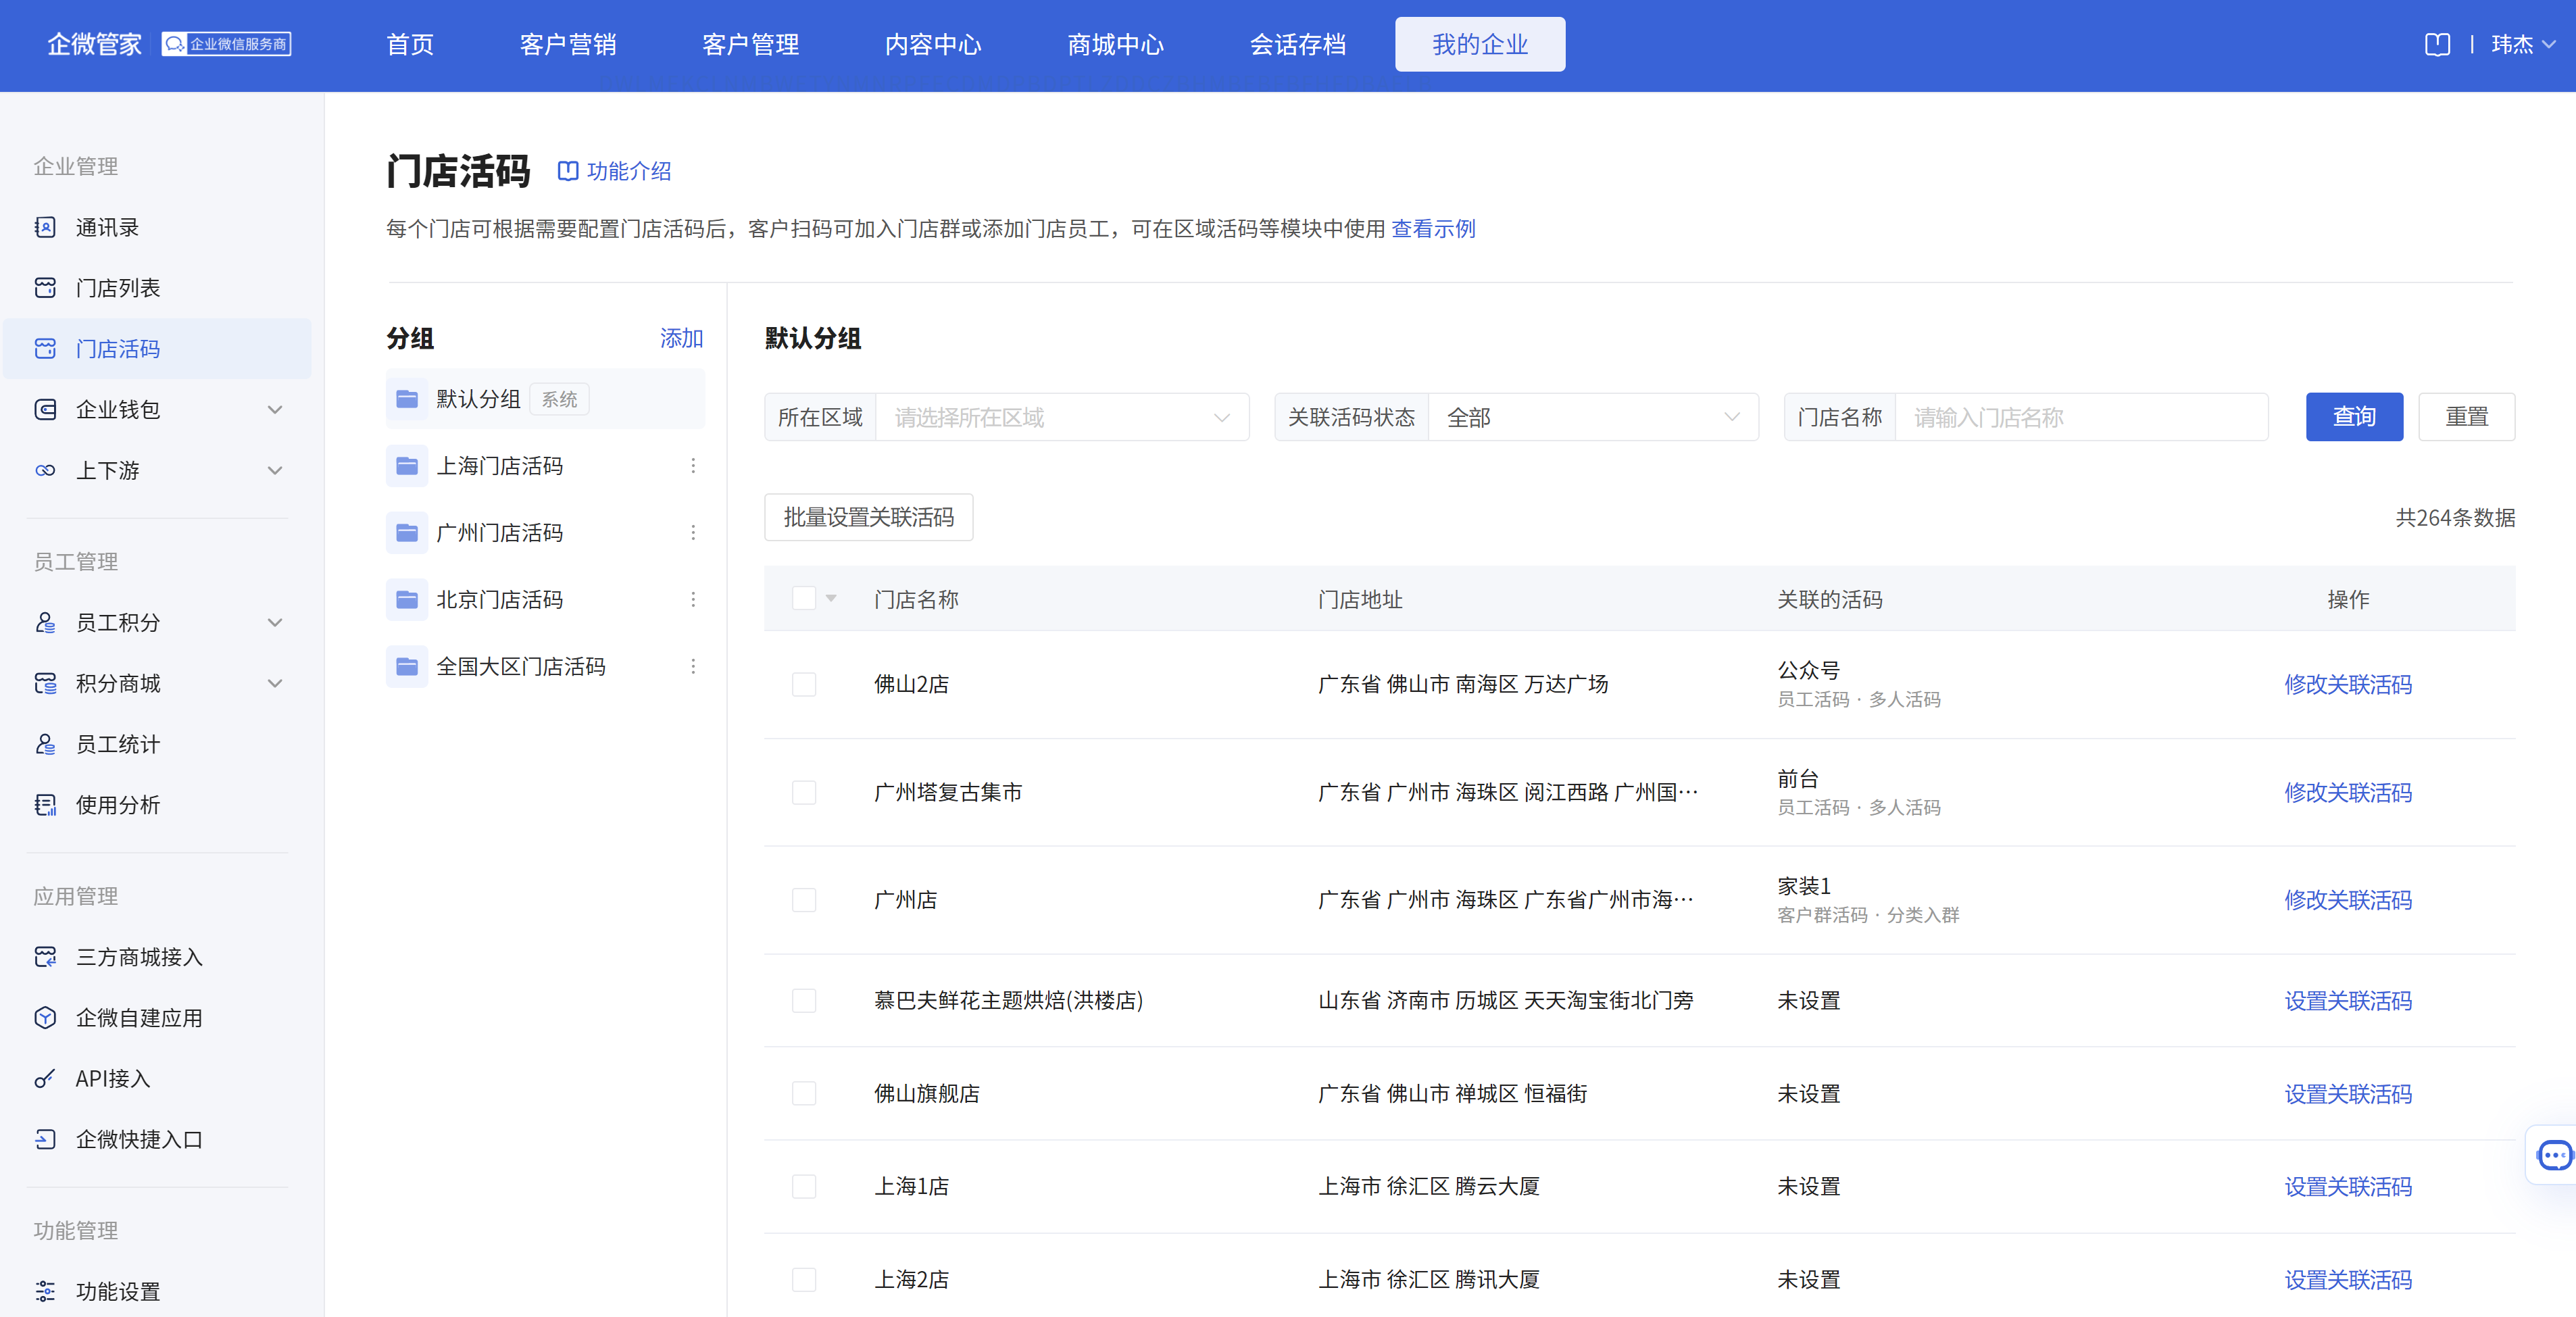Open the chat support floating icon

(2554, 1155)
